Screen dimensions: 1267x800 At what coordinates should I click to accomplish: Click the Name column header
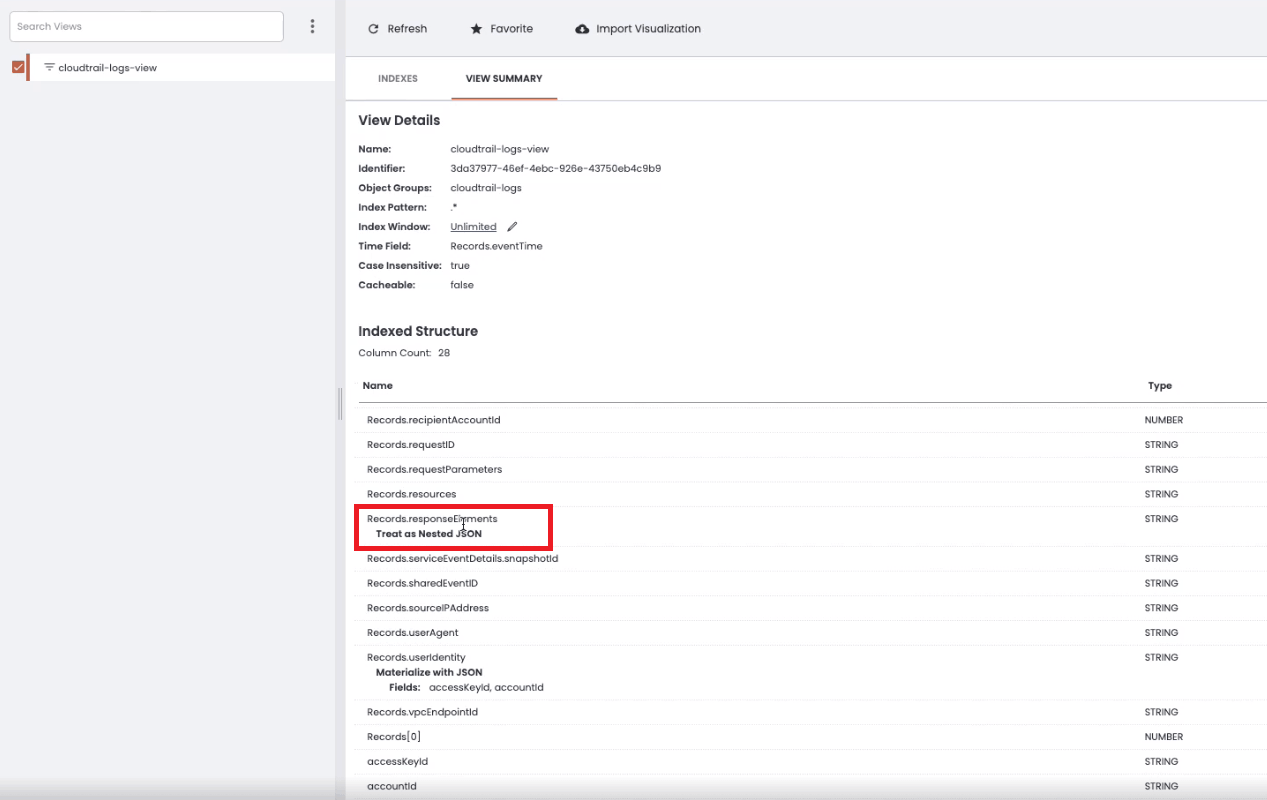coord(377,385)
